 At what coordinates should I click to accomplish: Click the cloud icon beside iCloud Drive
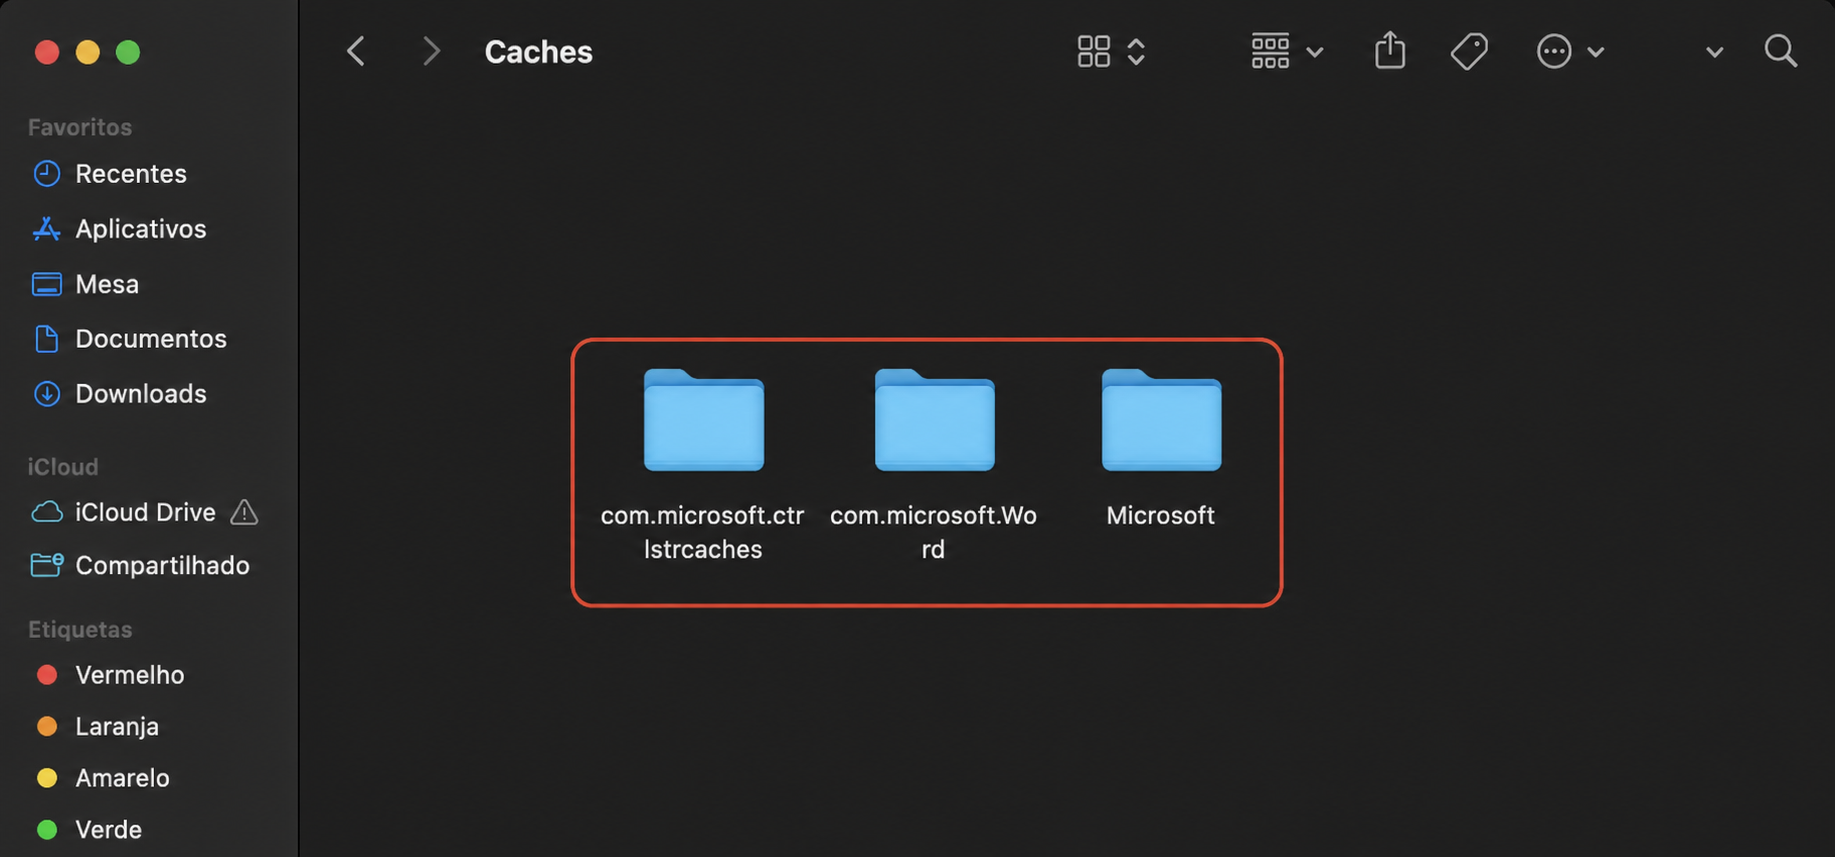point(46,512)
